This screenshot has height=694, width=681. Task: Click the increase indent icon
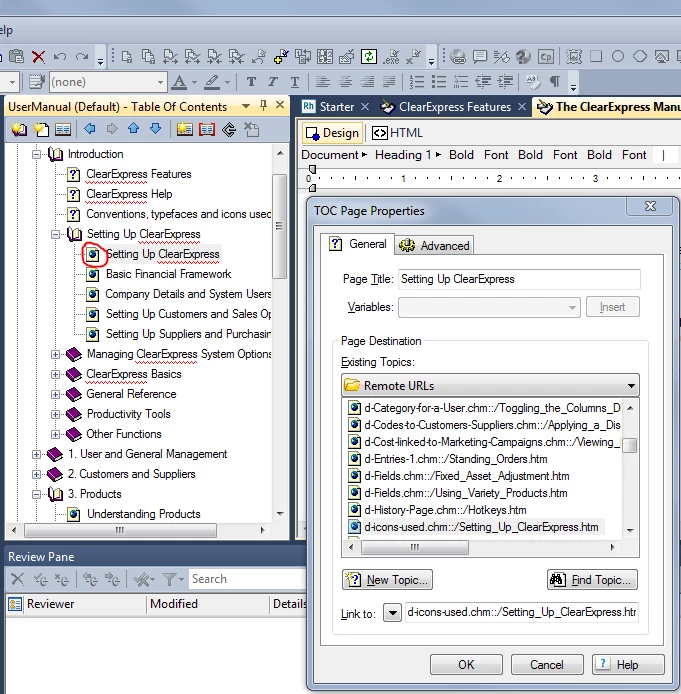tap(505, 81)
